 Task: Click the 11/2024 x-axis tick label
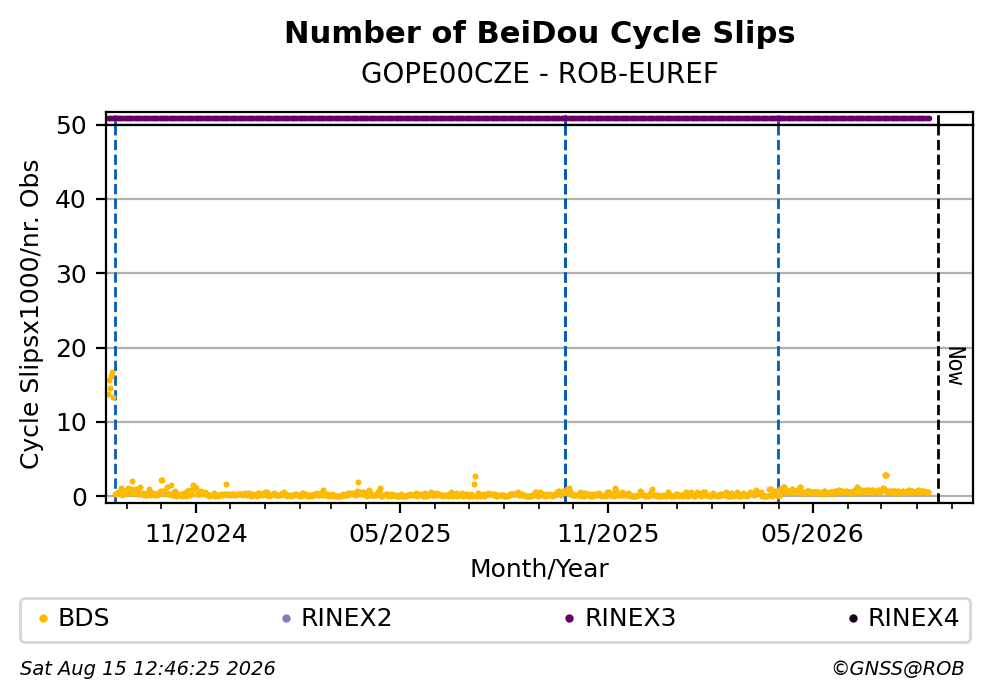coord(196,534)
